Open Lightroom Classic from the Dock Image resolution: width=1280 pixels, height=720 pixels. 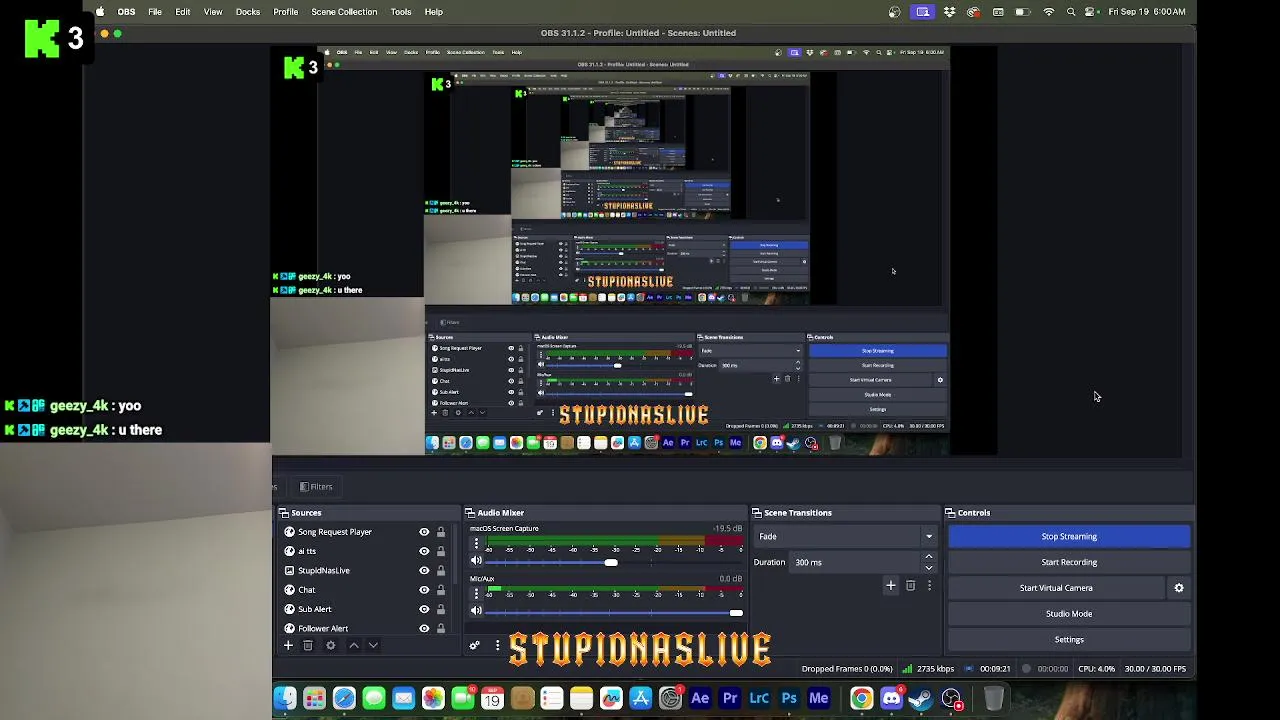[759, 698]
